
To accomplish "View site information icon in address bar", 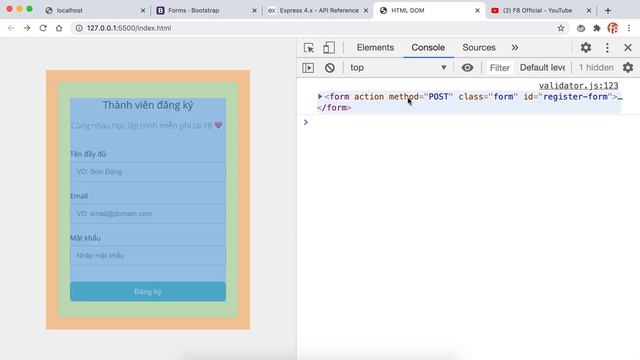I will 79,28.
